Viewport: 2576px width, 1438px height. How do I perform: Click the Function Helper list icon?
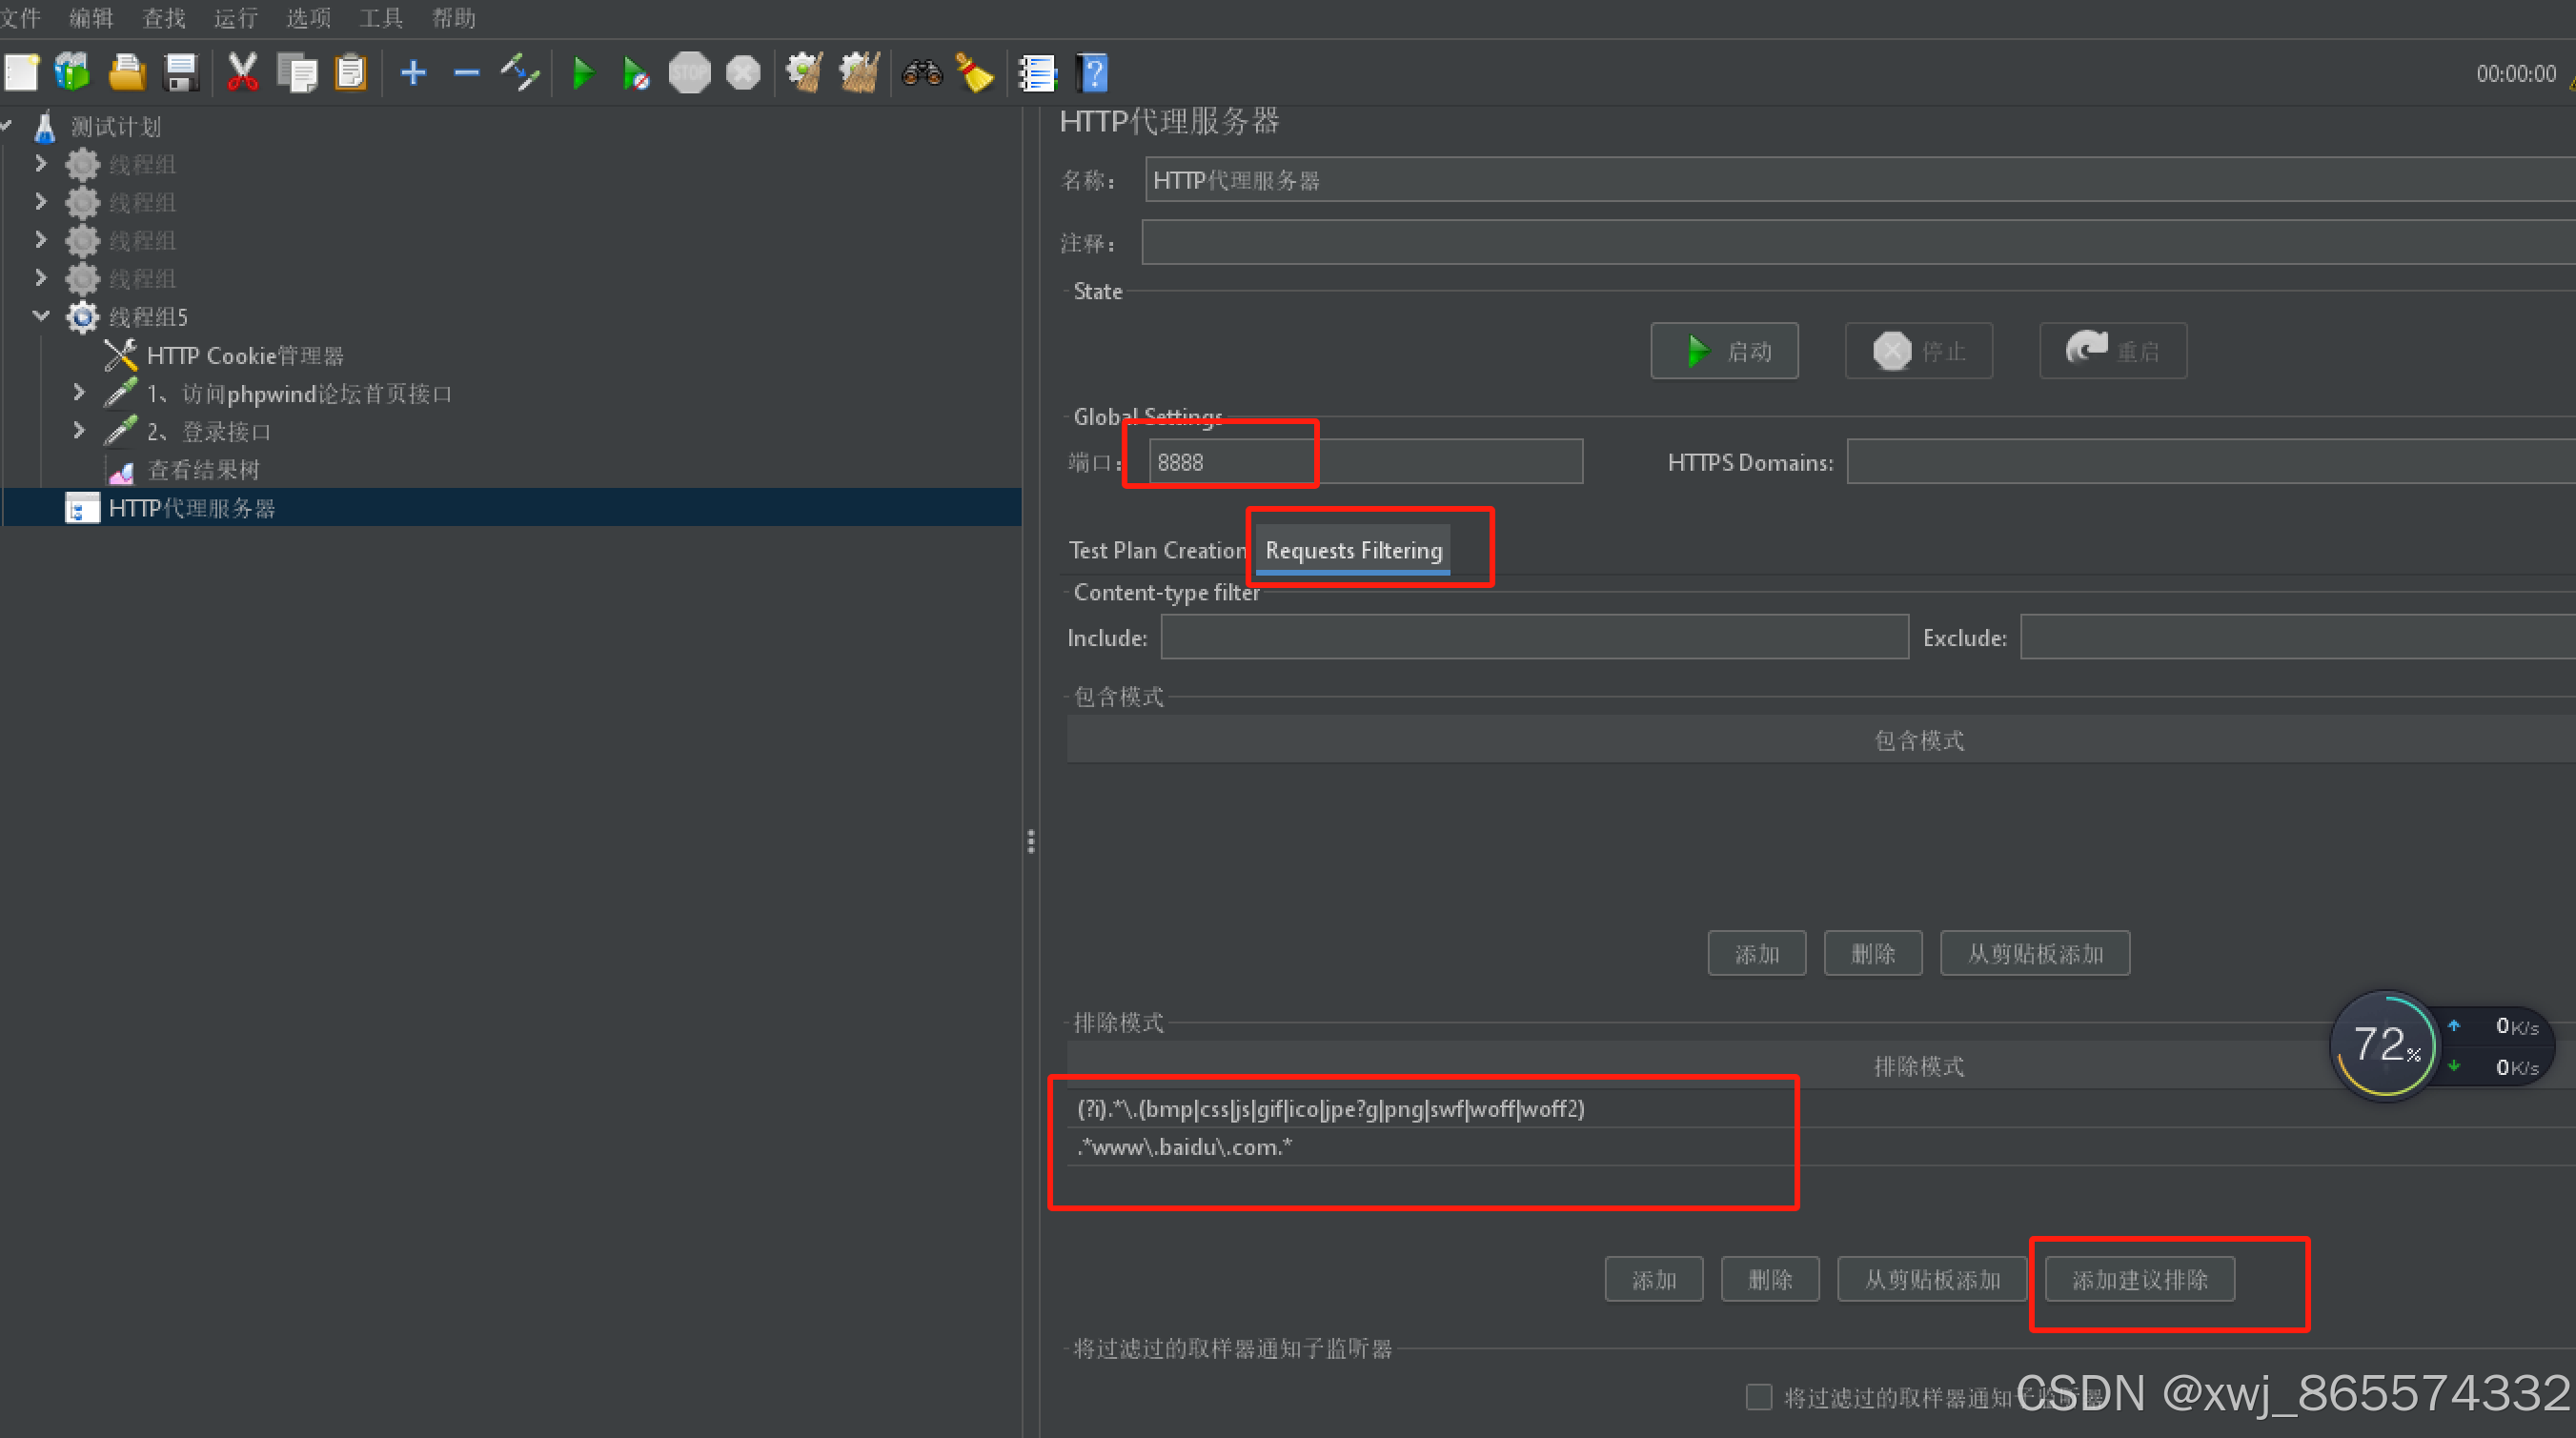click(1037, 73)
